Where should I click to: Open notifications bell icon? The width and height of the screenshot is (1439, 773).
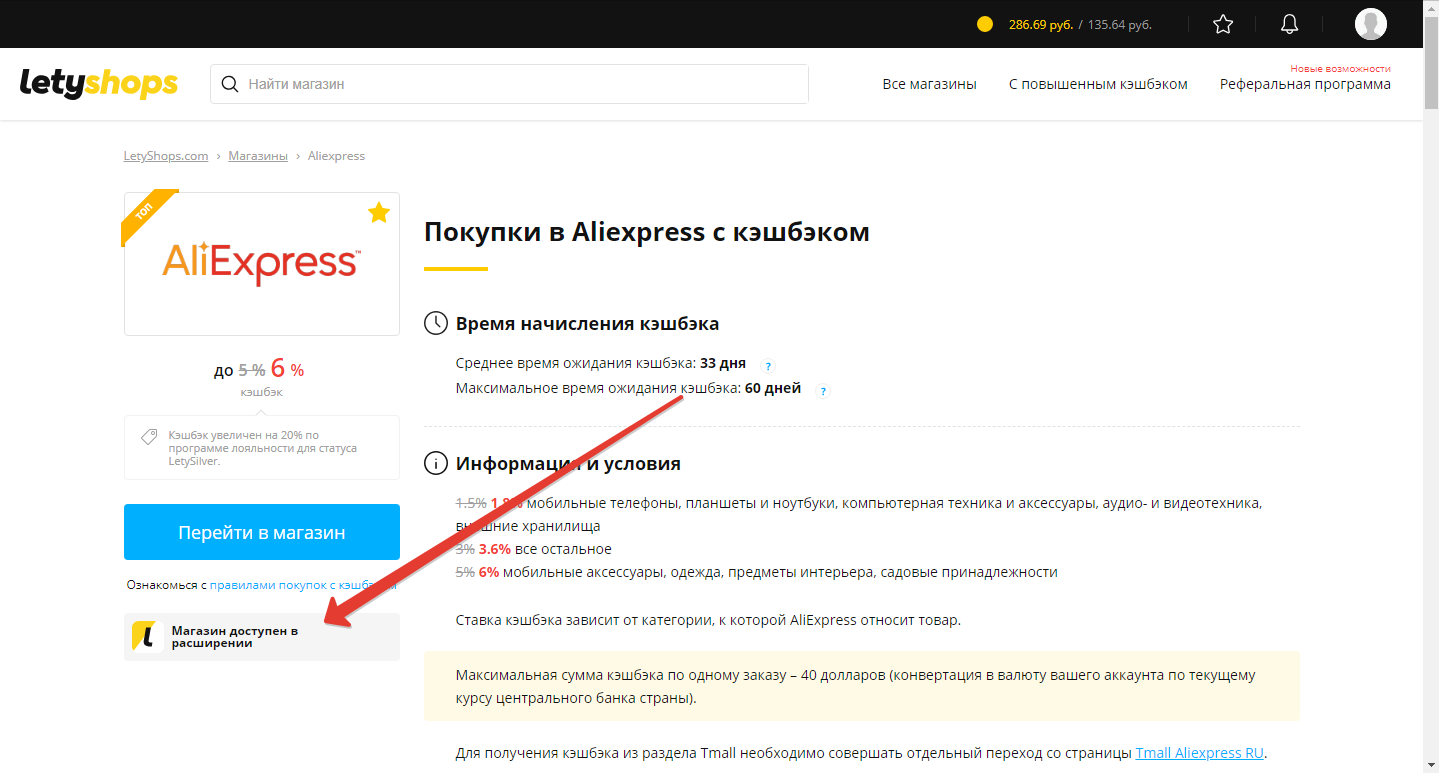1290,24
